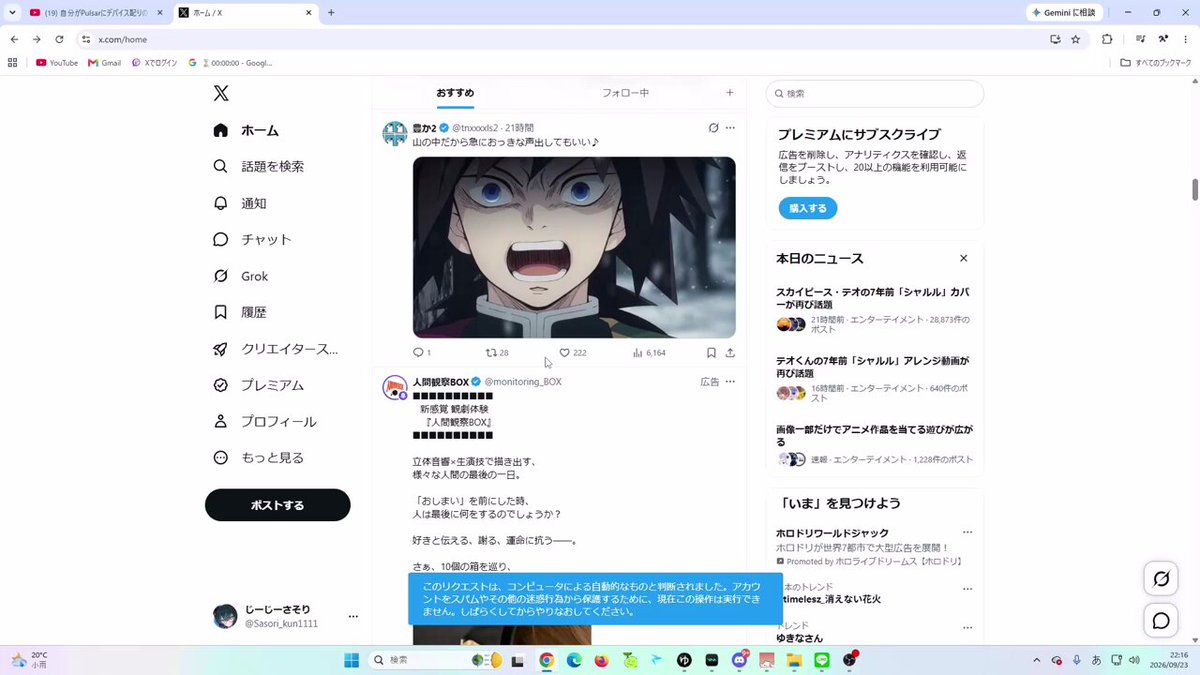Reply to 豊か2 post

tap(421, 353)
